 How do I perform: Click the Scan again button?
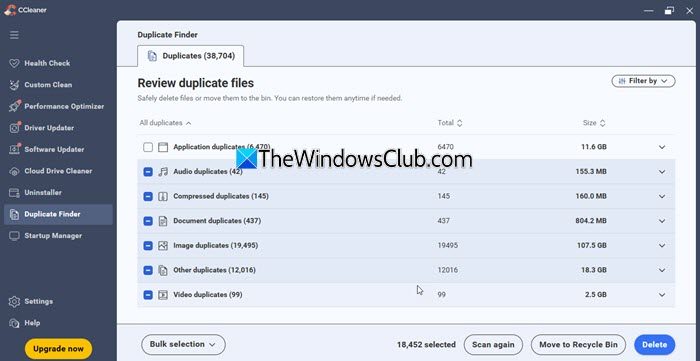click(493, 344)
